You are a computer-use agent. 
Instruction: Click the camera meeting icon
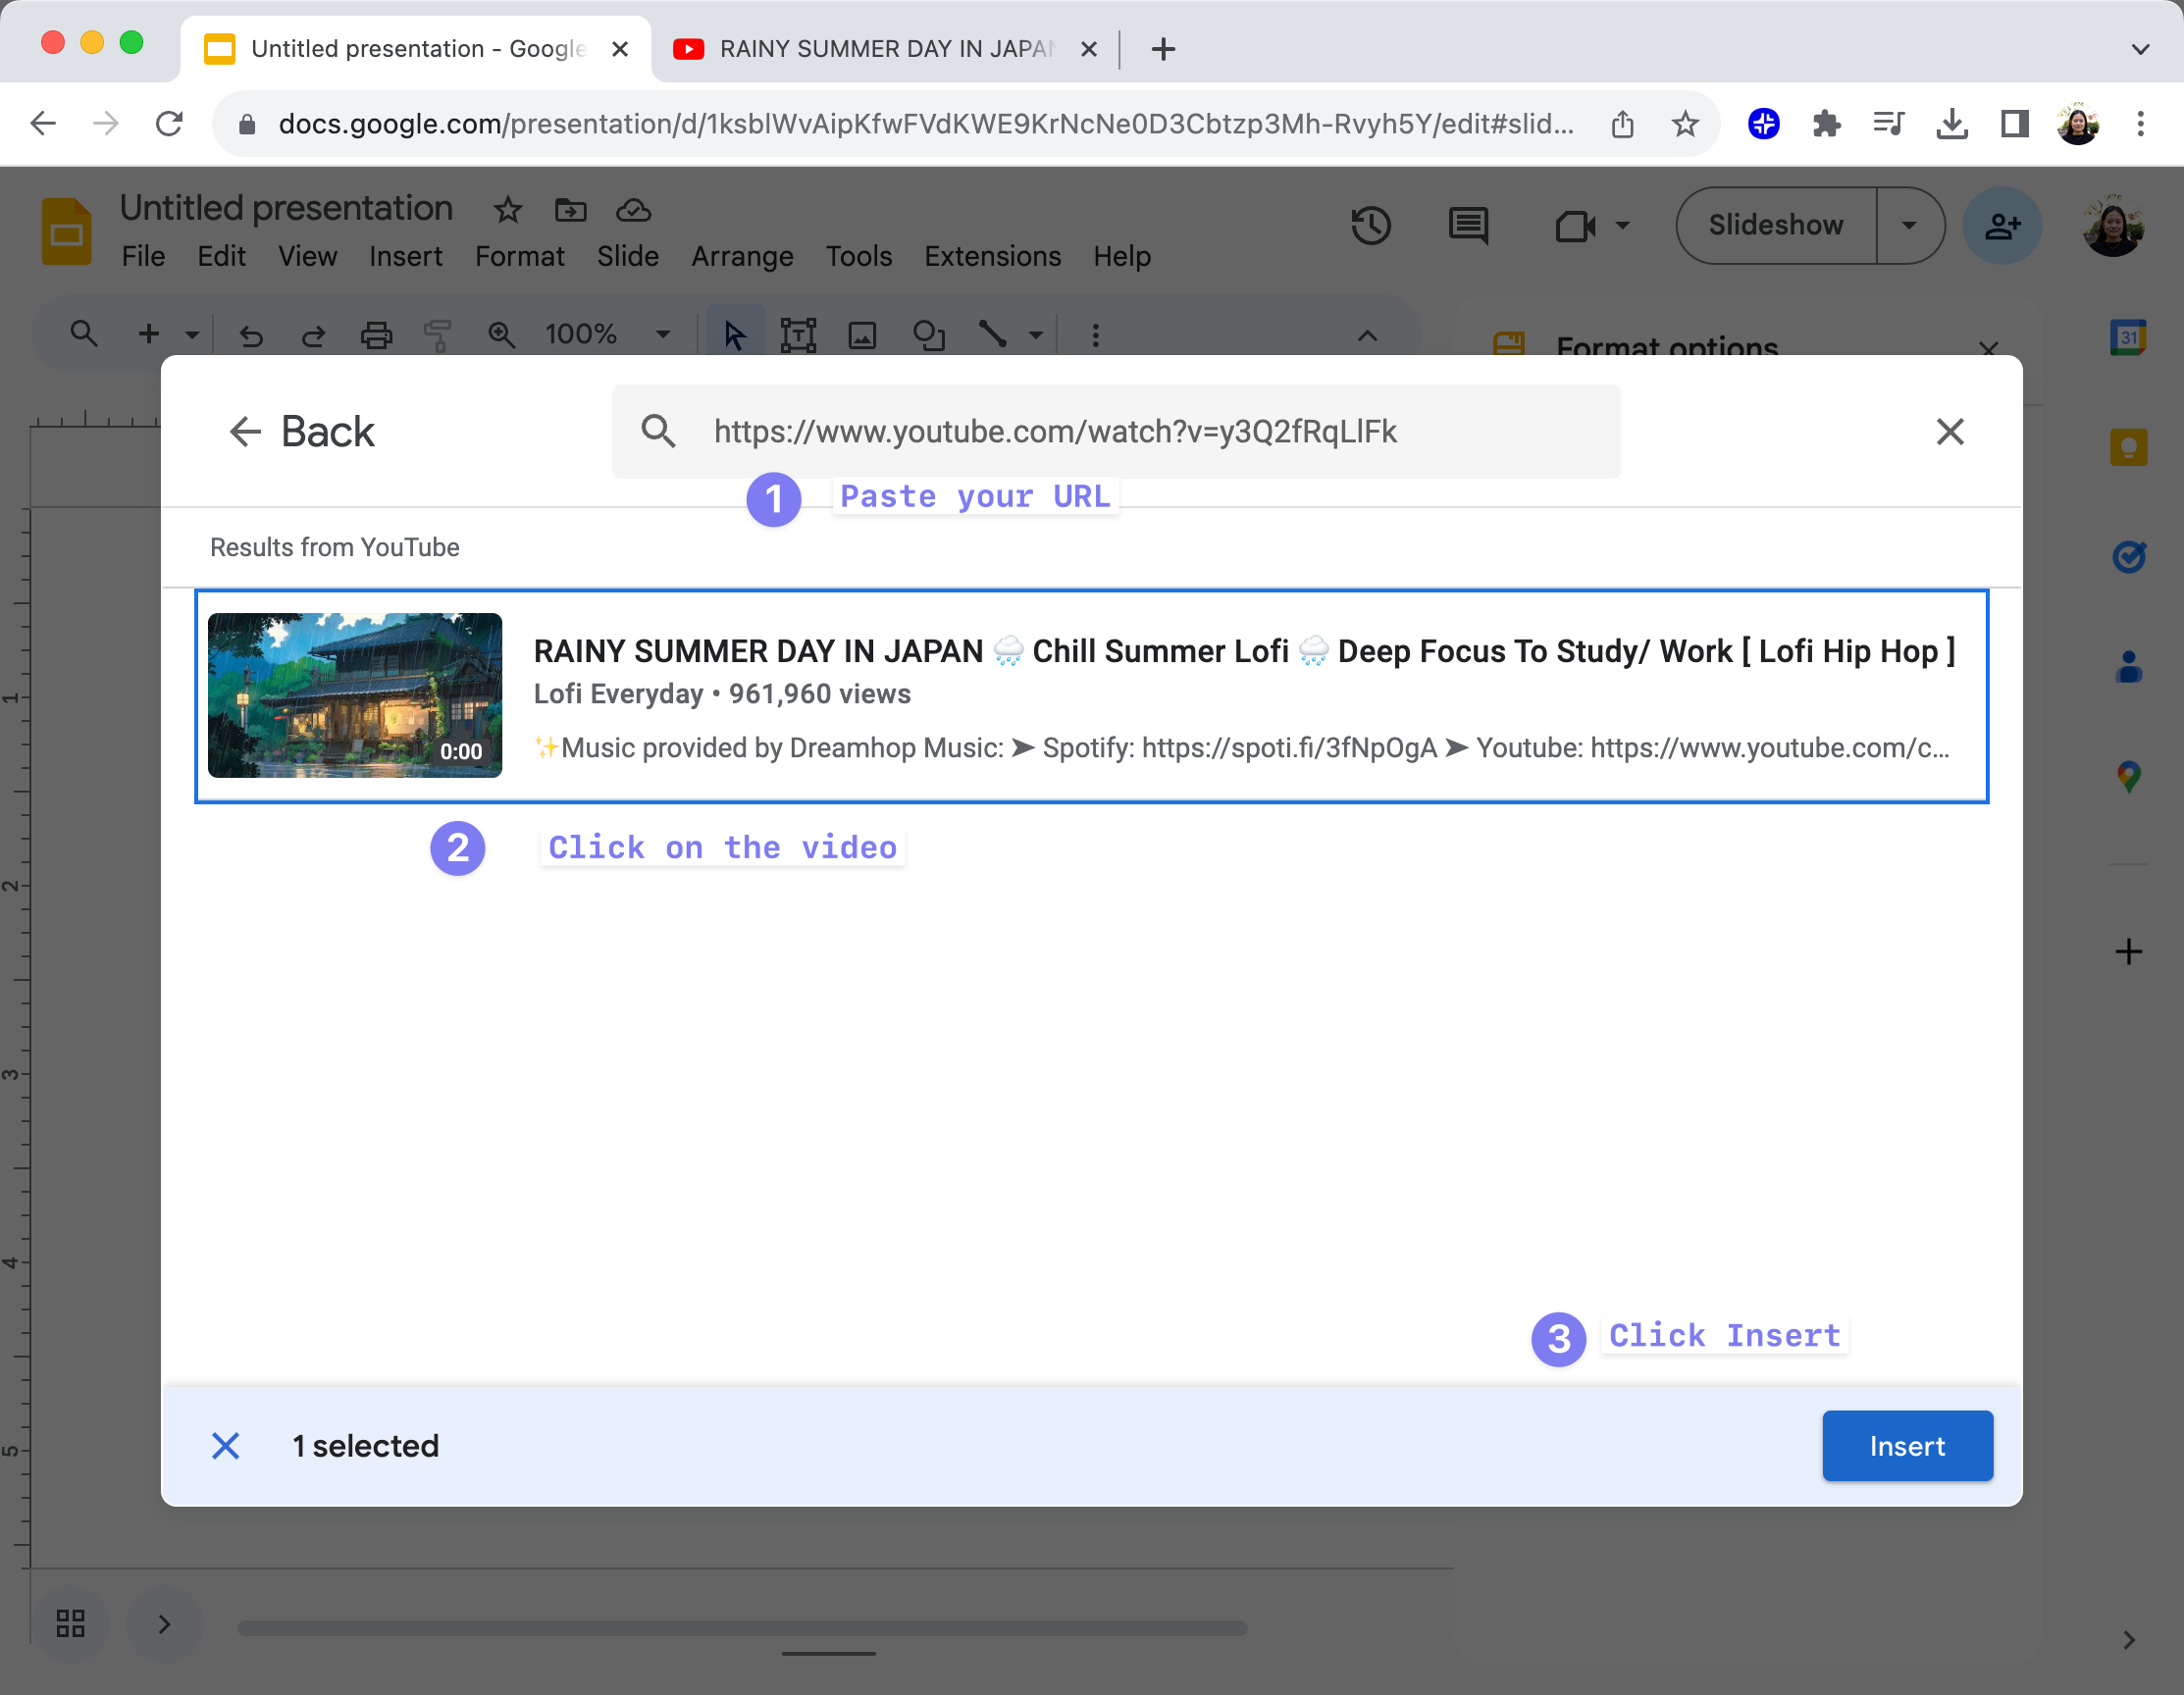pyautogui.click(x=1575, y=226)
